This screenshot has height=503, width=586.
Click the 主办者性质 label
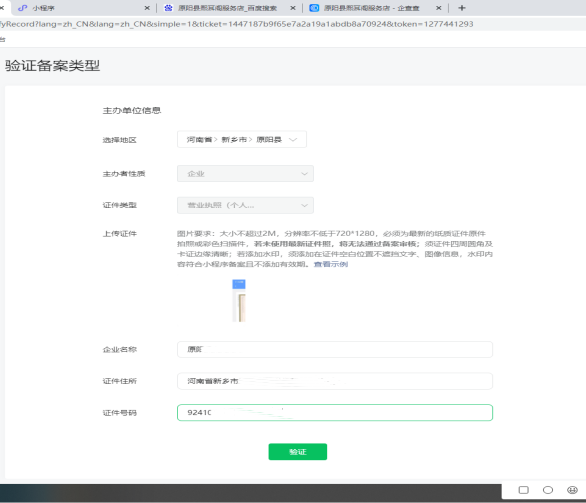(x=124, y=174)
